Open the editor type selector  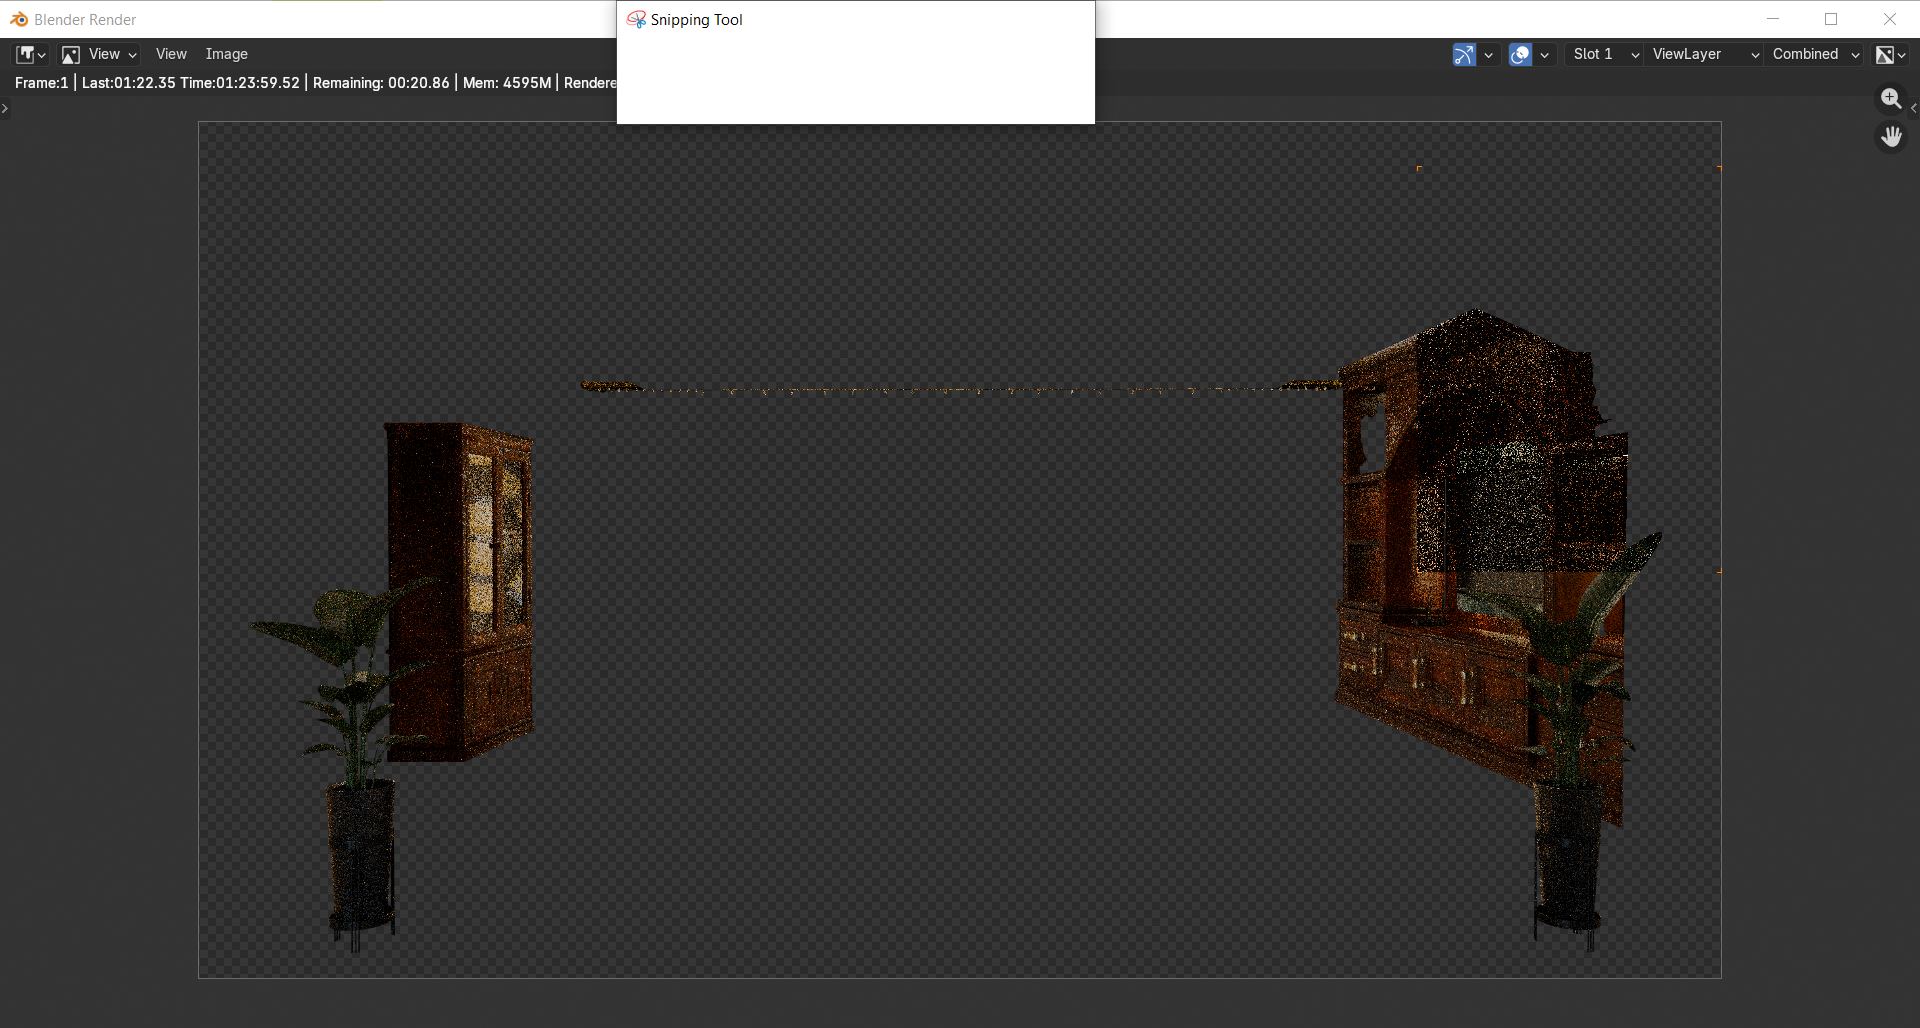[30, 54]
